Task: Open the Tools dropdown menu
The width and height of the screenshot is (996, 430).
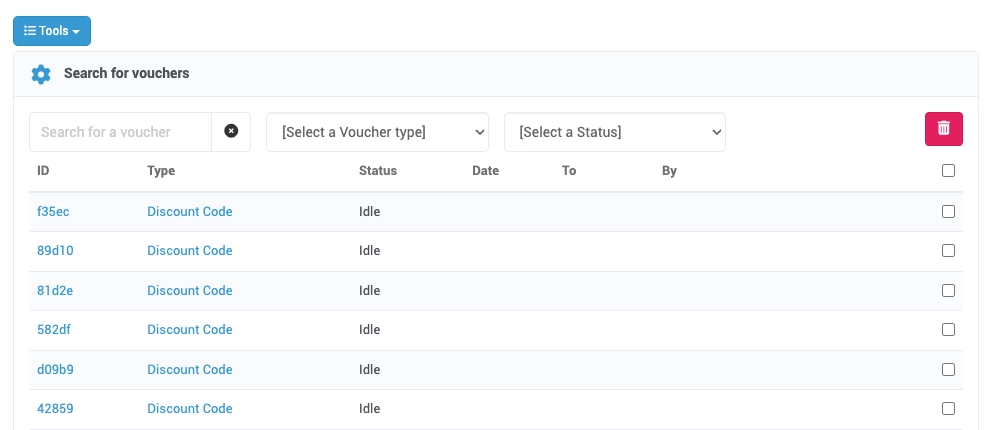Action: pyautogui.click(x=52, y=31)
